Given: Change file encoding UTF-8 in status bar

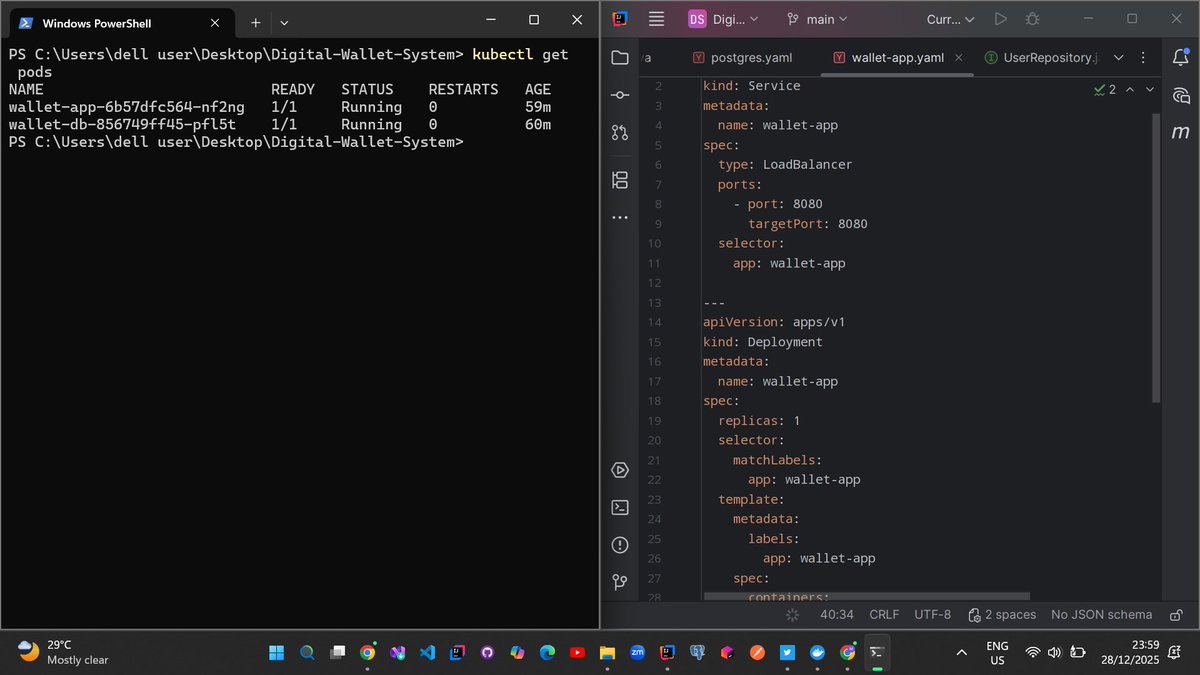Looking at the screenshot, I should tap(932, 615).
